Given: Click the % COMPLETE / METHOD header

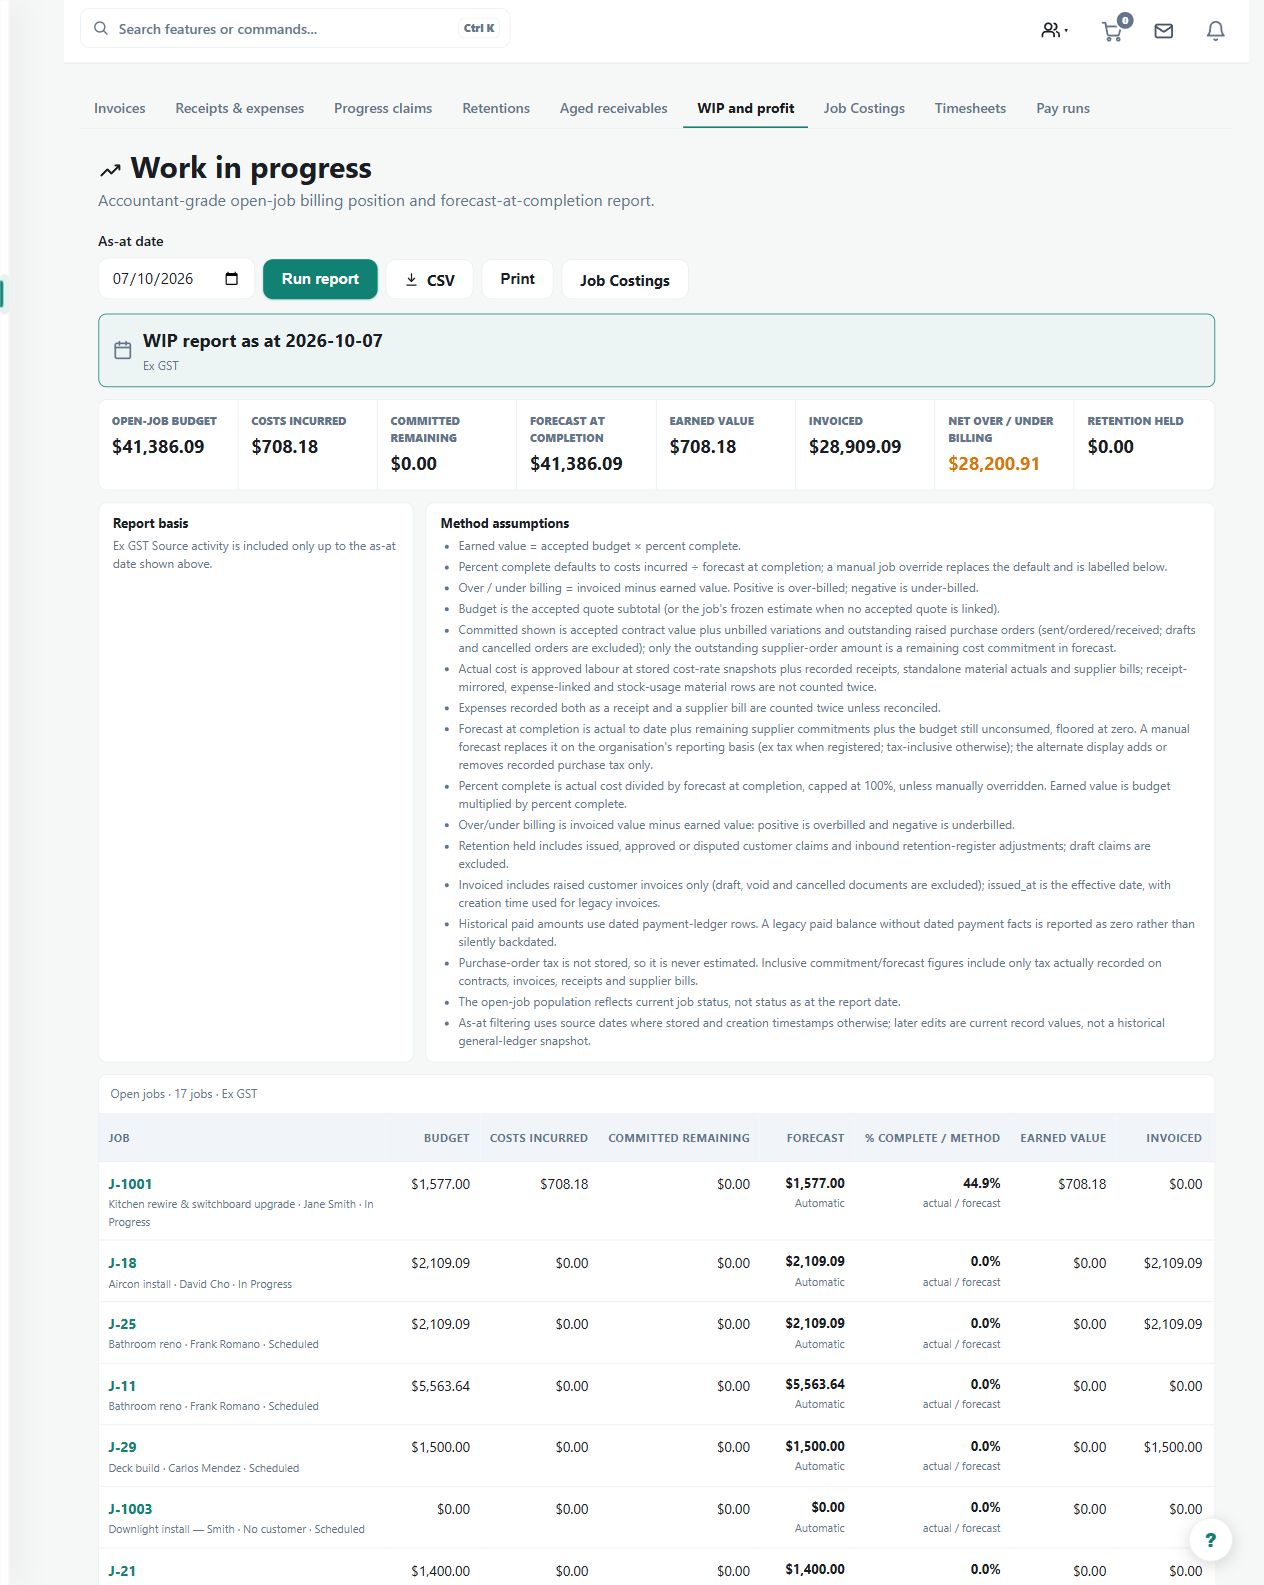Looking at the screenshot, I should pyautogui.click(x=932, y=1138).
